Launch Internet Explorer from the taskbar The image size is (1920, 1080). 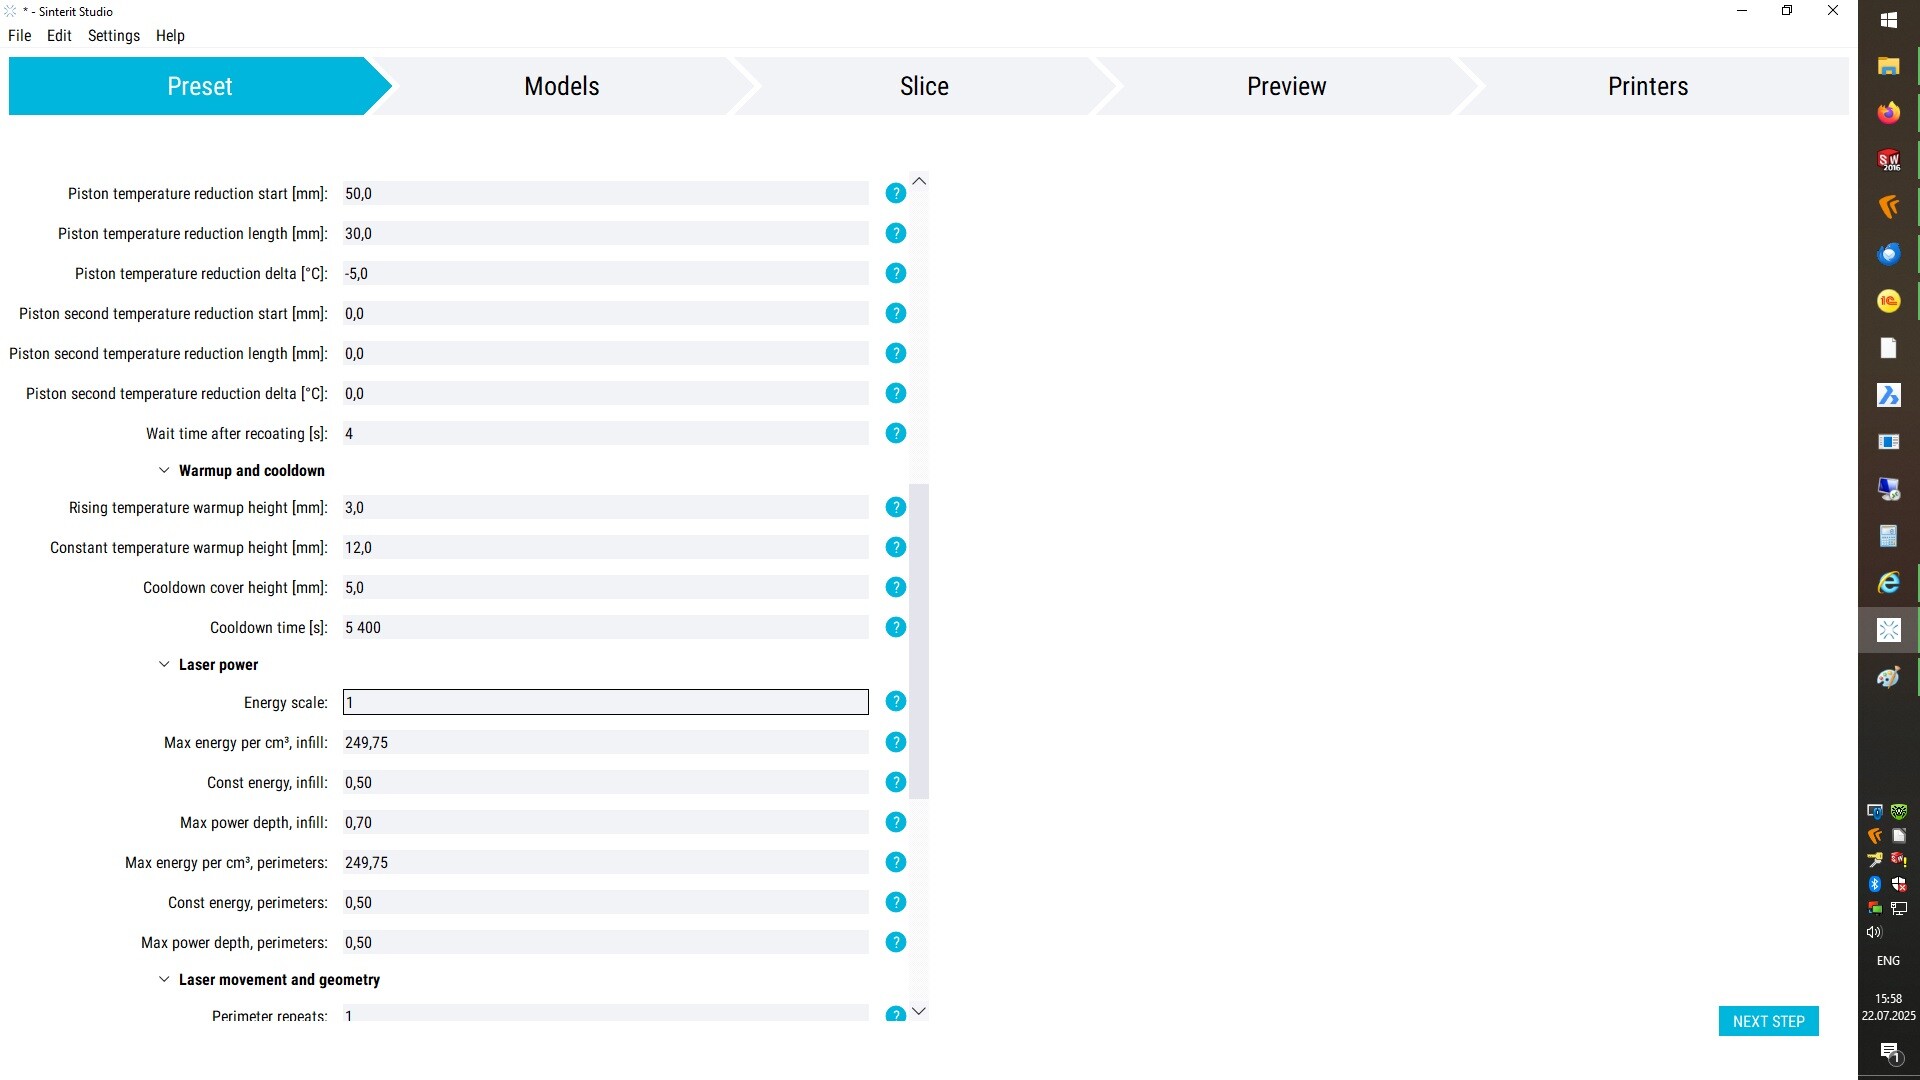pyautogui.click(x=1888, y=583)
